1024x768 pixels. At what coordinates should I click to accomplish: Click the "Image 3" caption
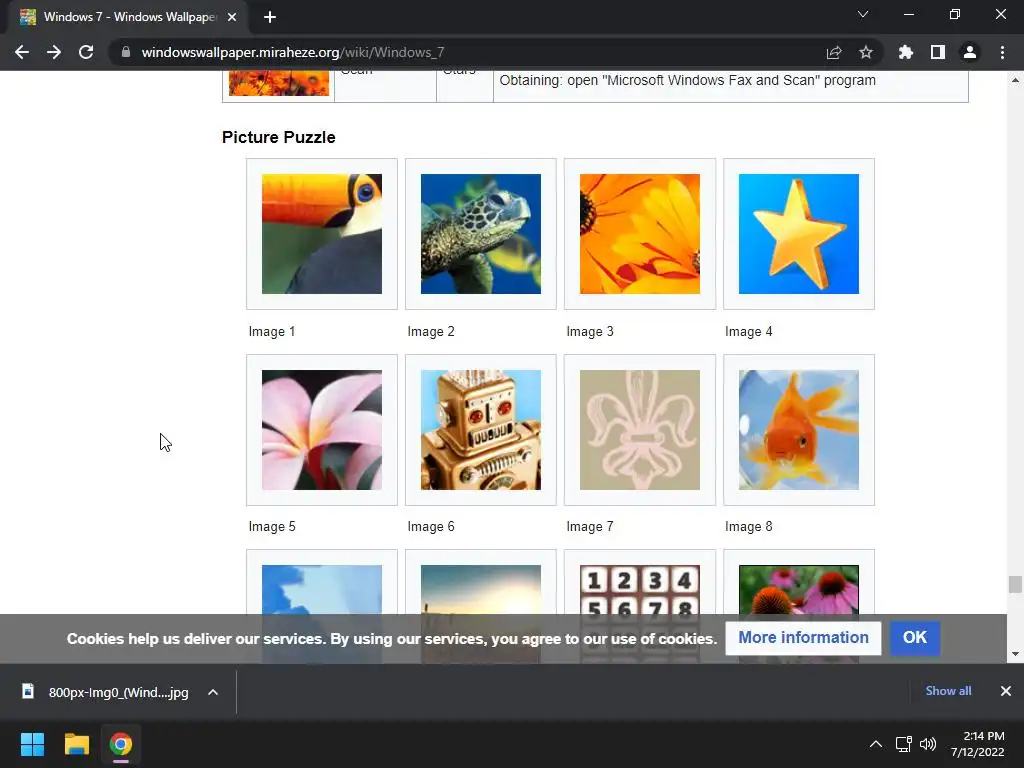(x=590, y=332)
